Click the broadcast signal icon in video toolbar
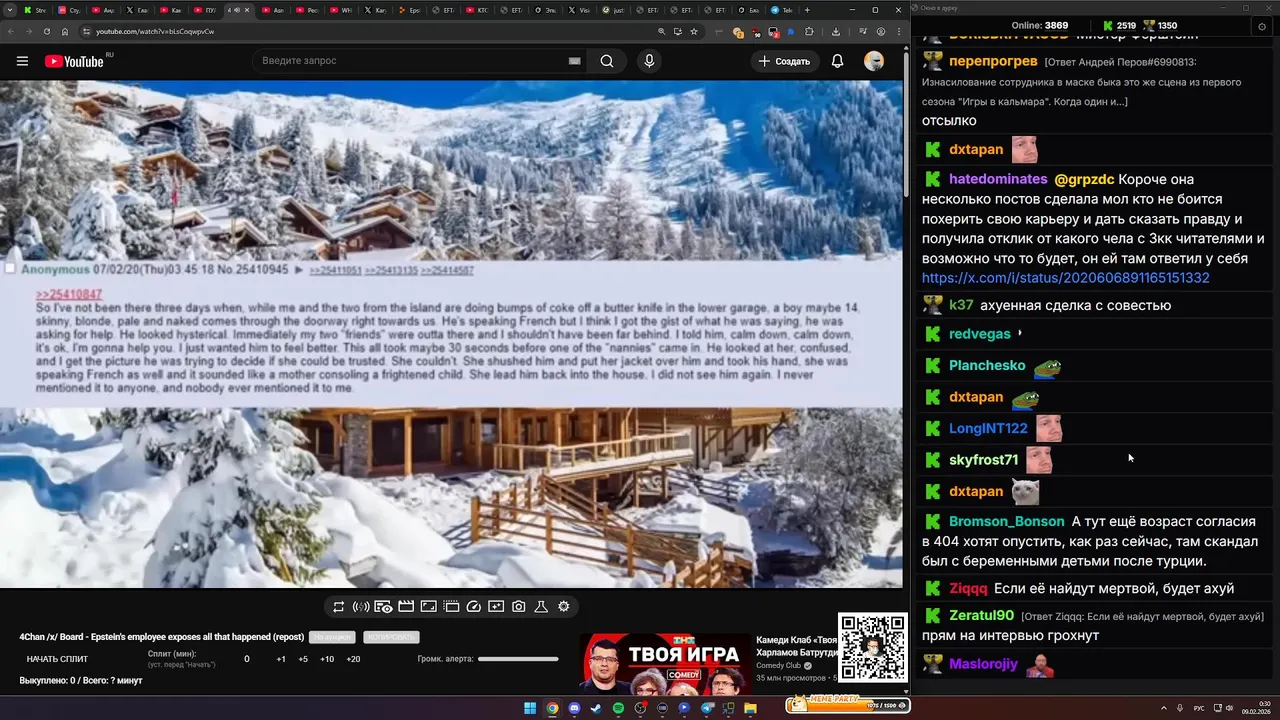1280x720 pixels. coord(361,606)
